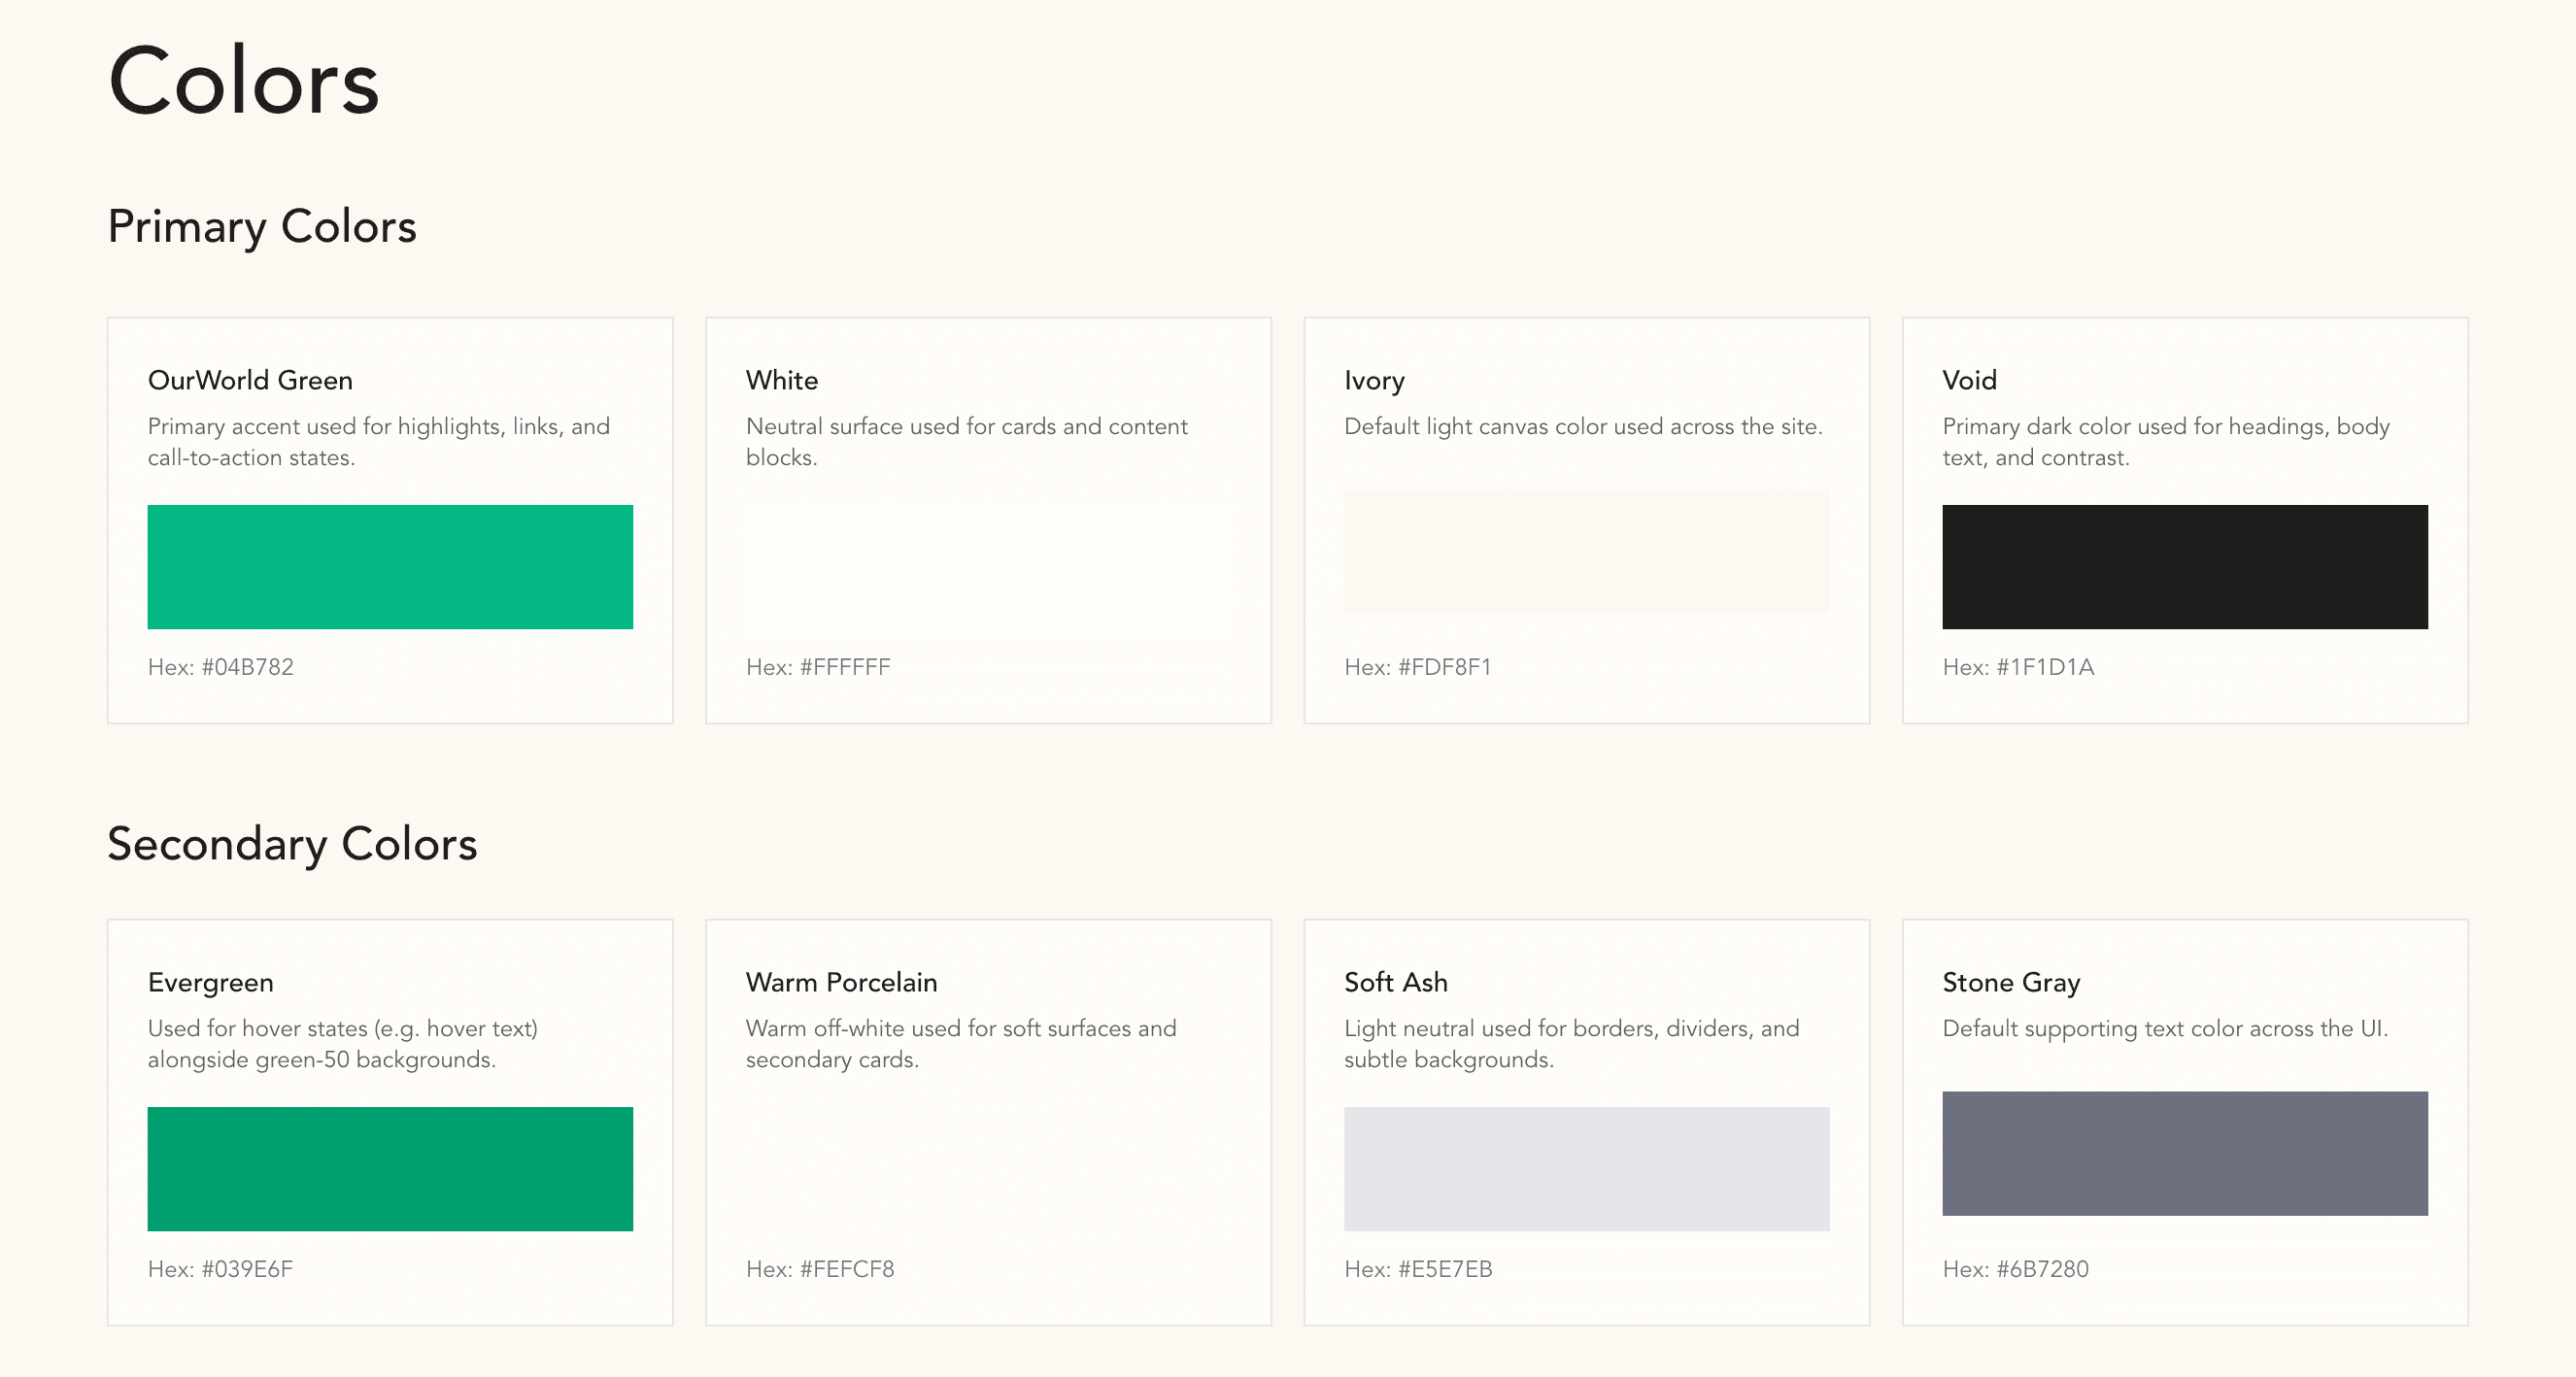2576x1377 pixels.
Task: Click the hex value #1F1D1A
Action: point(2019,666)
